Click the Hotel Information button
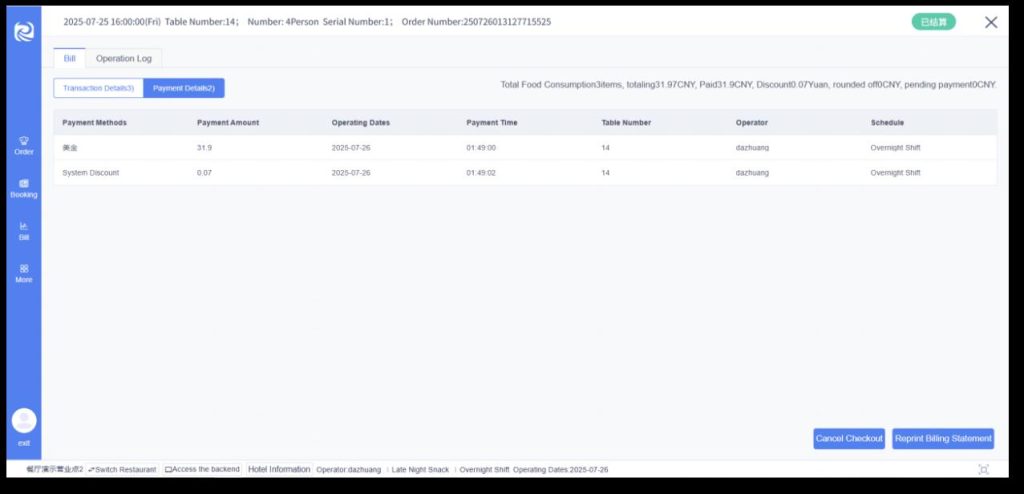The height and width of the screenshot is (494, 1024). click(x=279, y=469)
